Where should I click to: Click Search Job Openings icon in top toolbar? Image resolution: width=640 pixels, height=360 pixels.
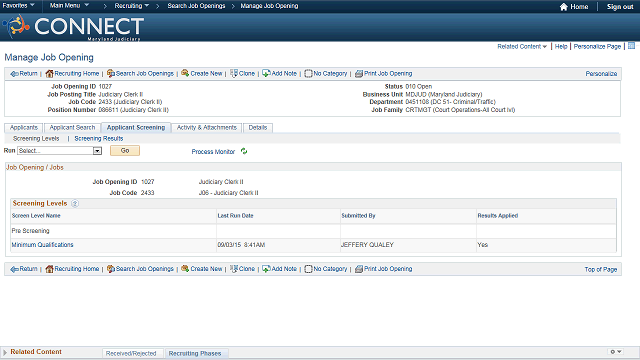point(111,73)
